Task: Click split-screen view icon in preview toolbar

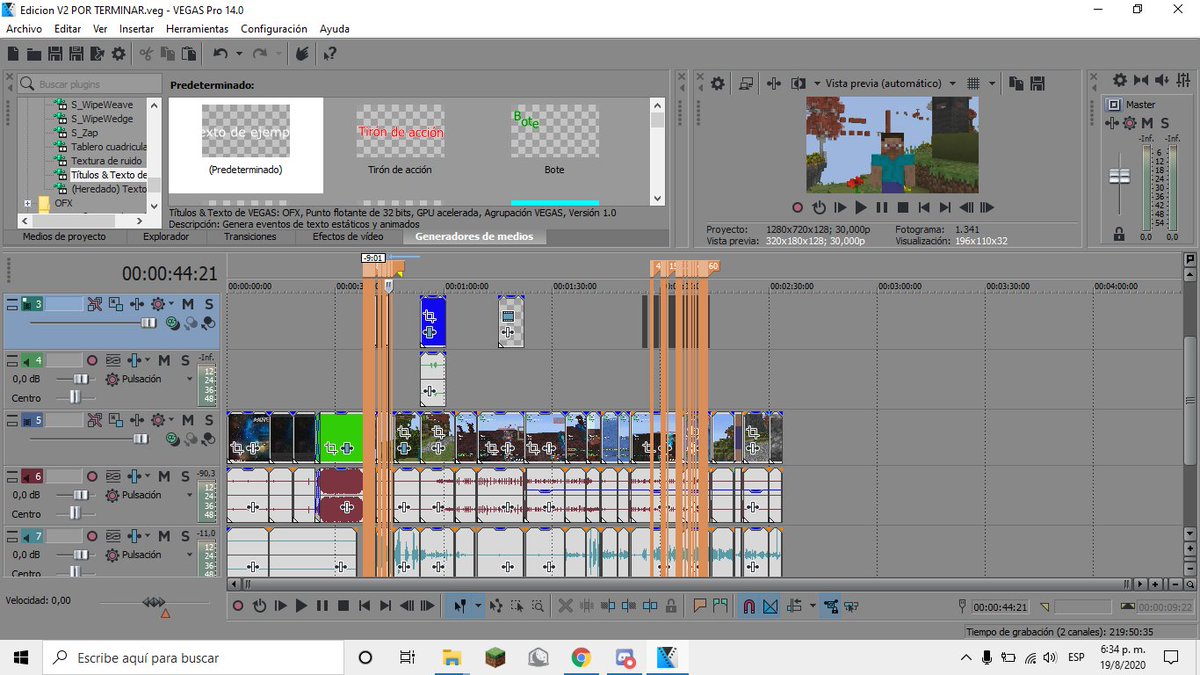Action: click(x=798, y=83)
